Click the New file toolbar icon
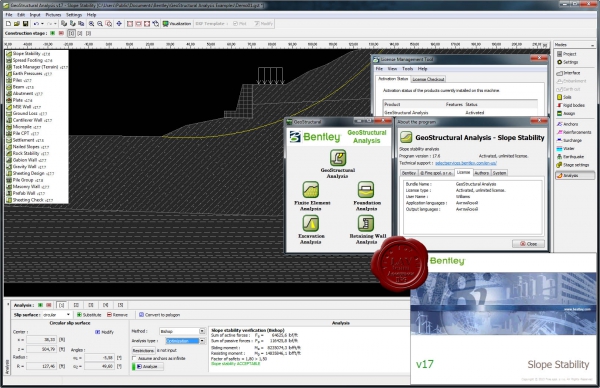Image resolution: width=600 pixels, height=388 pixels. [x=8, y=24]
